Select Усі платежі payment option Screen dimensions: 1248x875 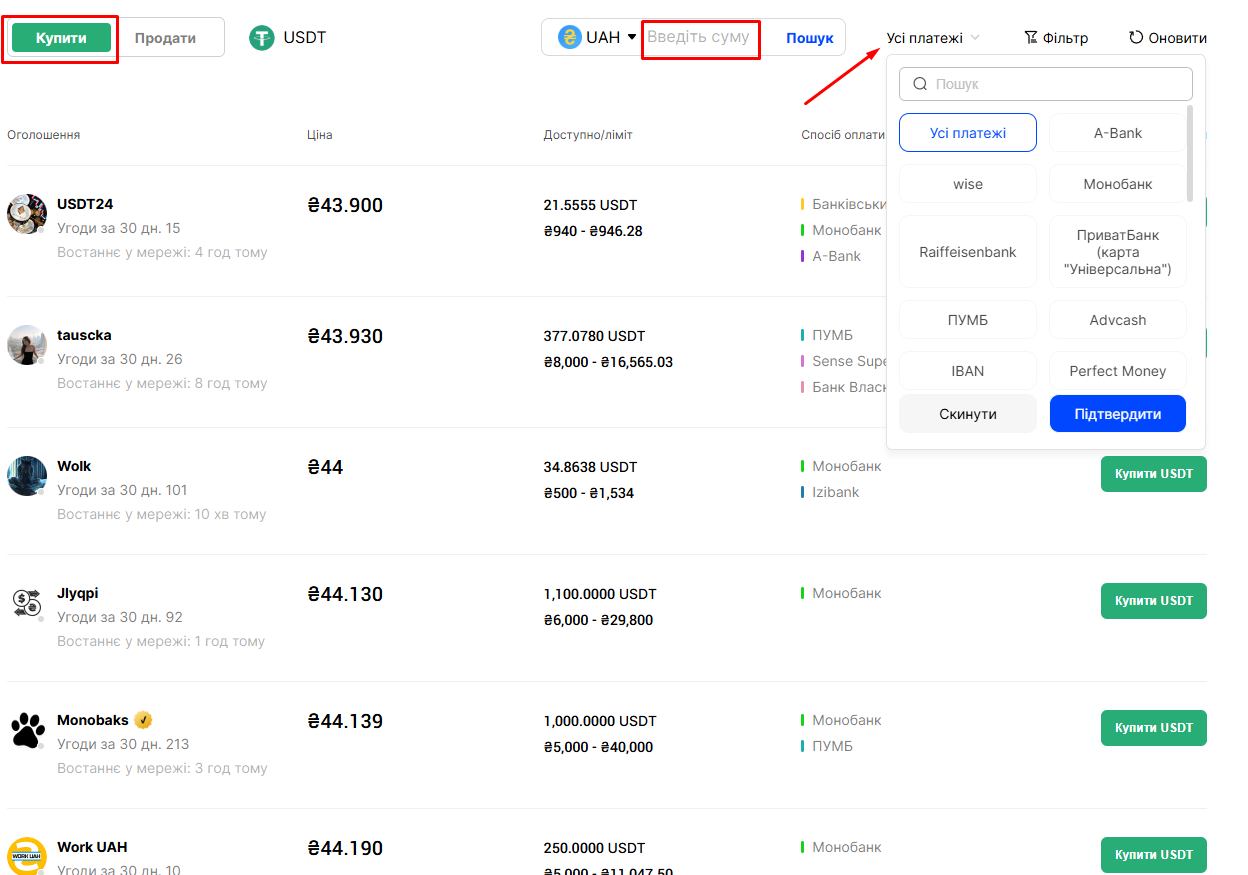tap(968, 133)
